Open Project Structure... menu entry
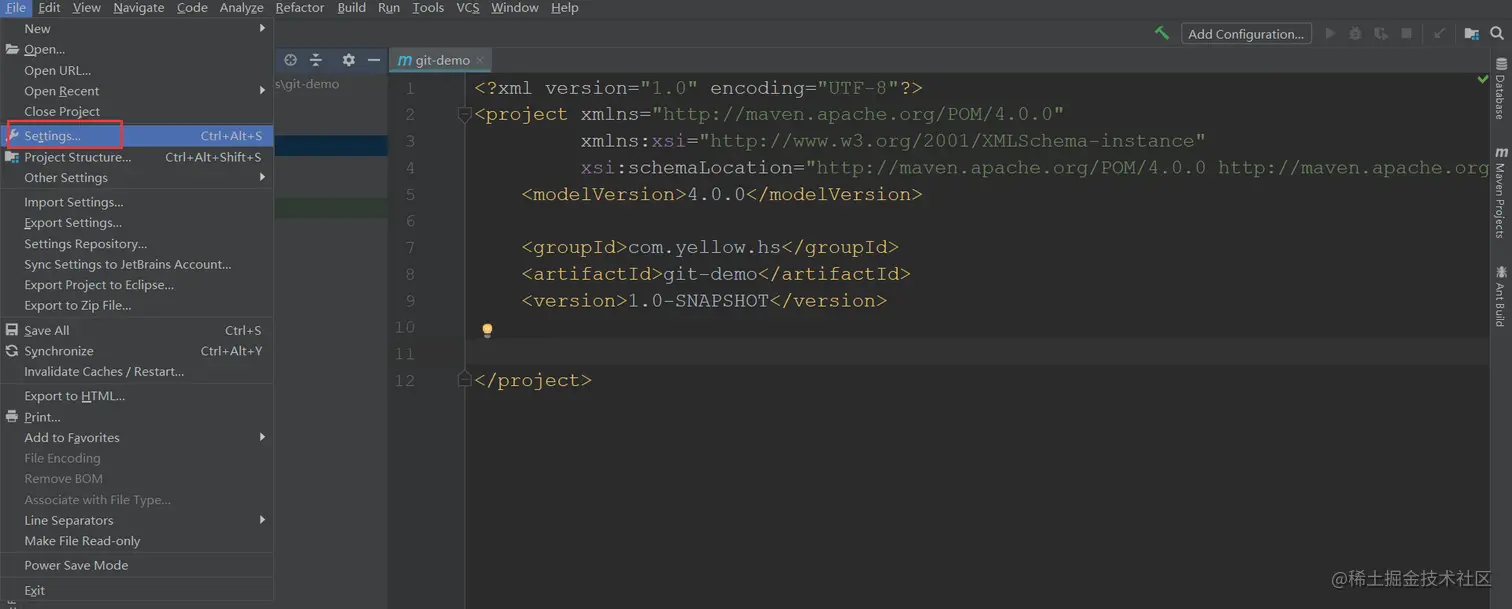Screen dimensions: 1512x609 137,157
